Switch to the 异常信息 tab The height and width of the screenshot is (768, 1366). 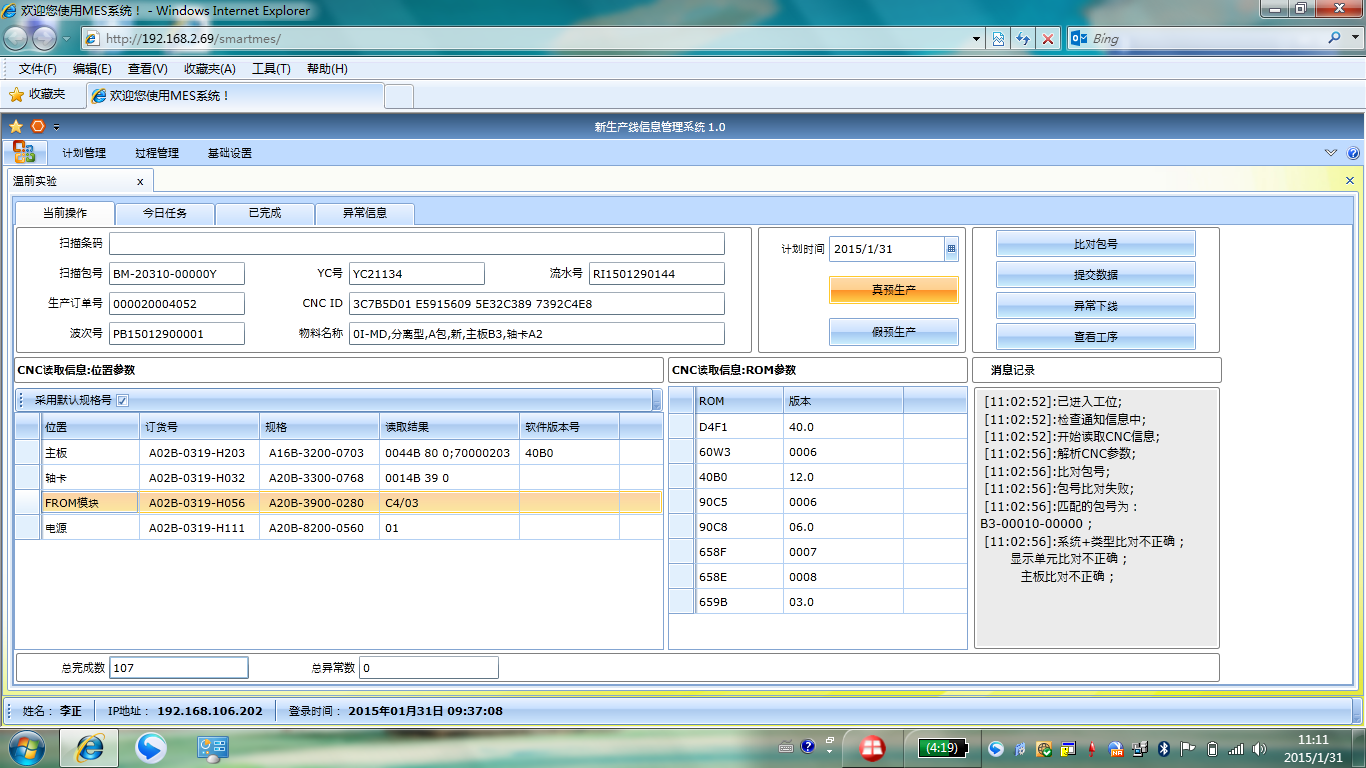tap(364, 213)
